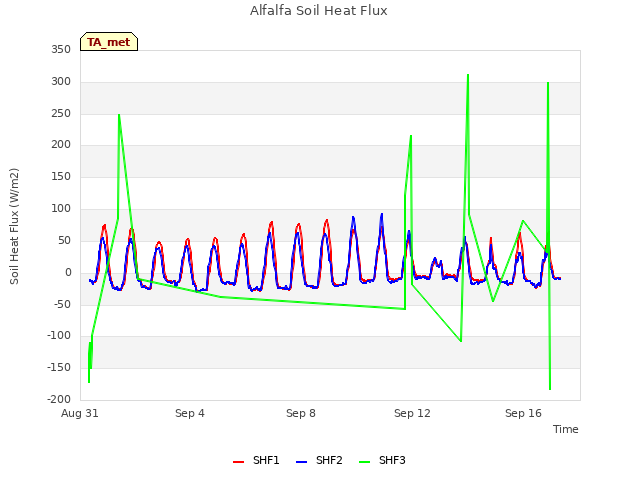Click the Aug 31 x-axis label

point(80,413)
